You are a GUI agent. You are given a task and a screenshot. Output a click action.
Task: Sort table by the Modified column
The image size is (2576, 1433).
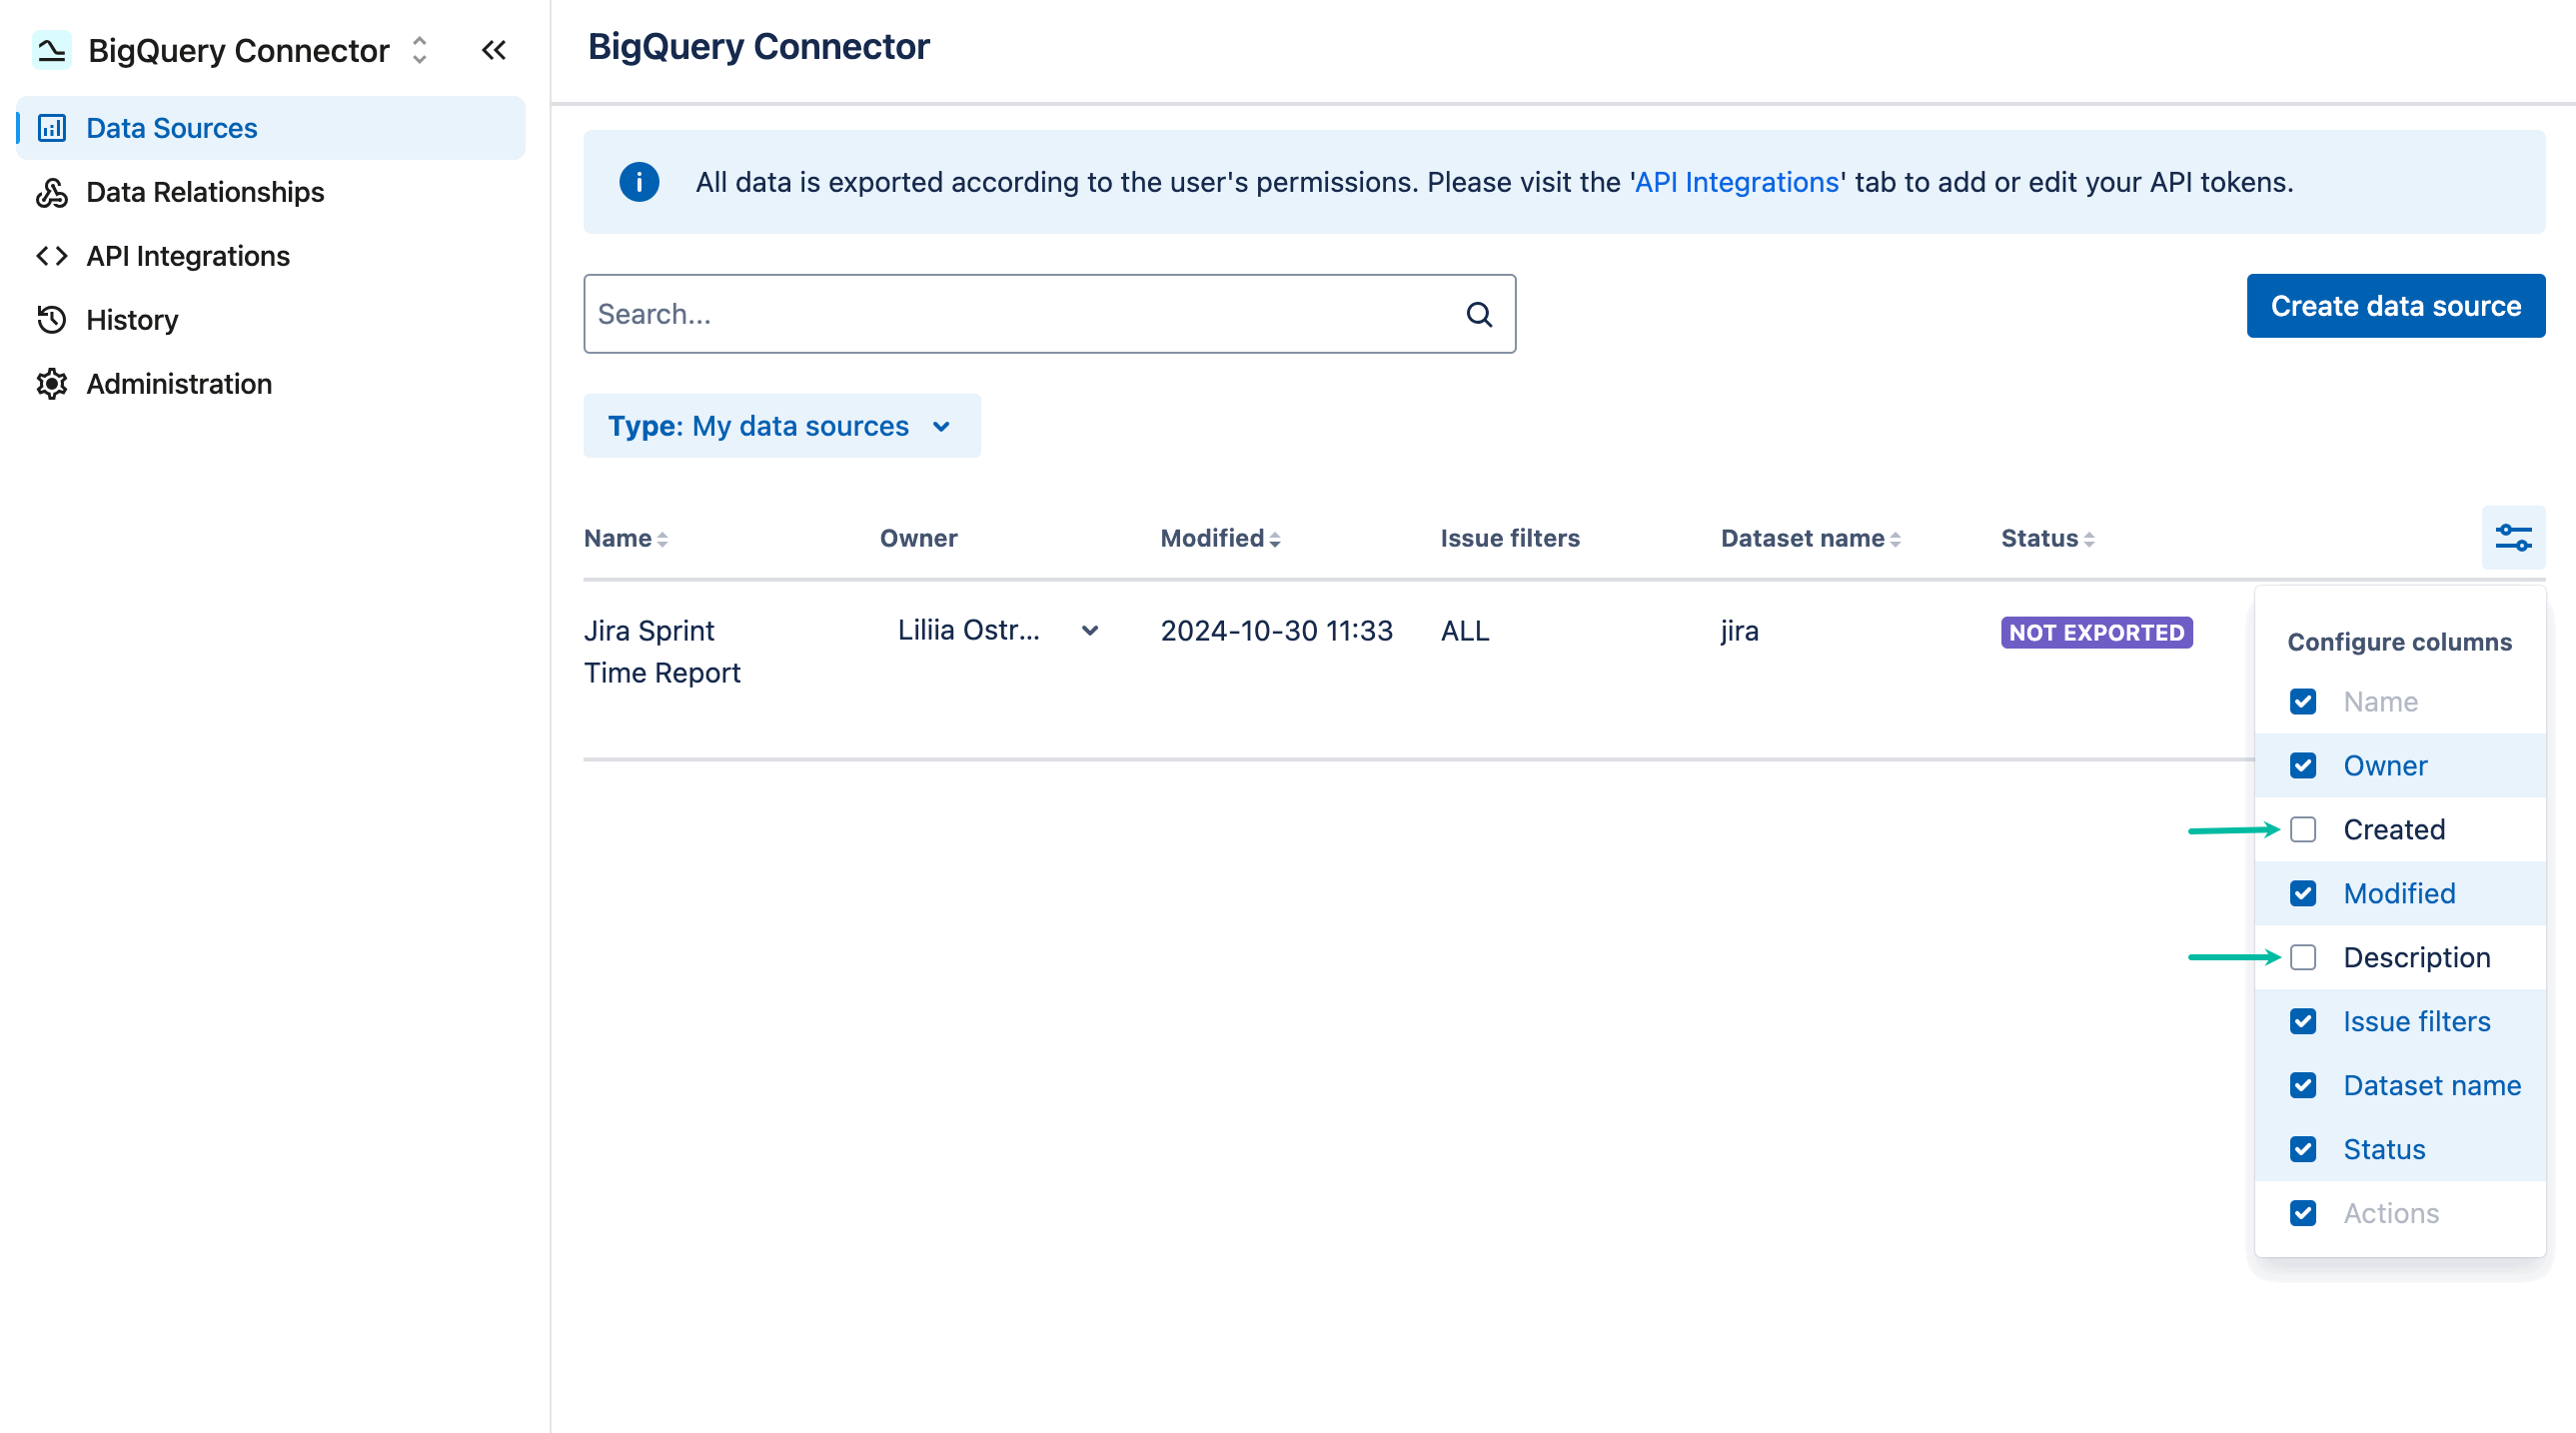click(x=1219, y=537)
